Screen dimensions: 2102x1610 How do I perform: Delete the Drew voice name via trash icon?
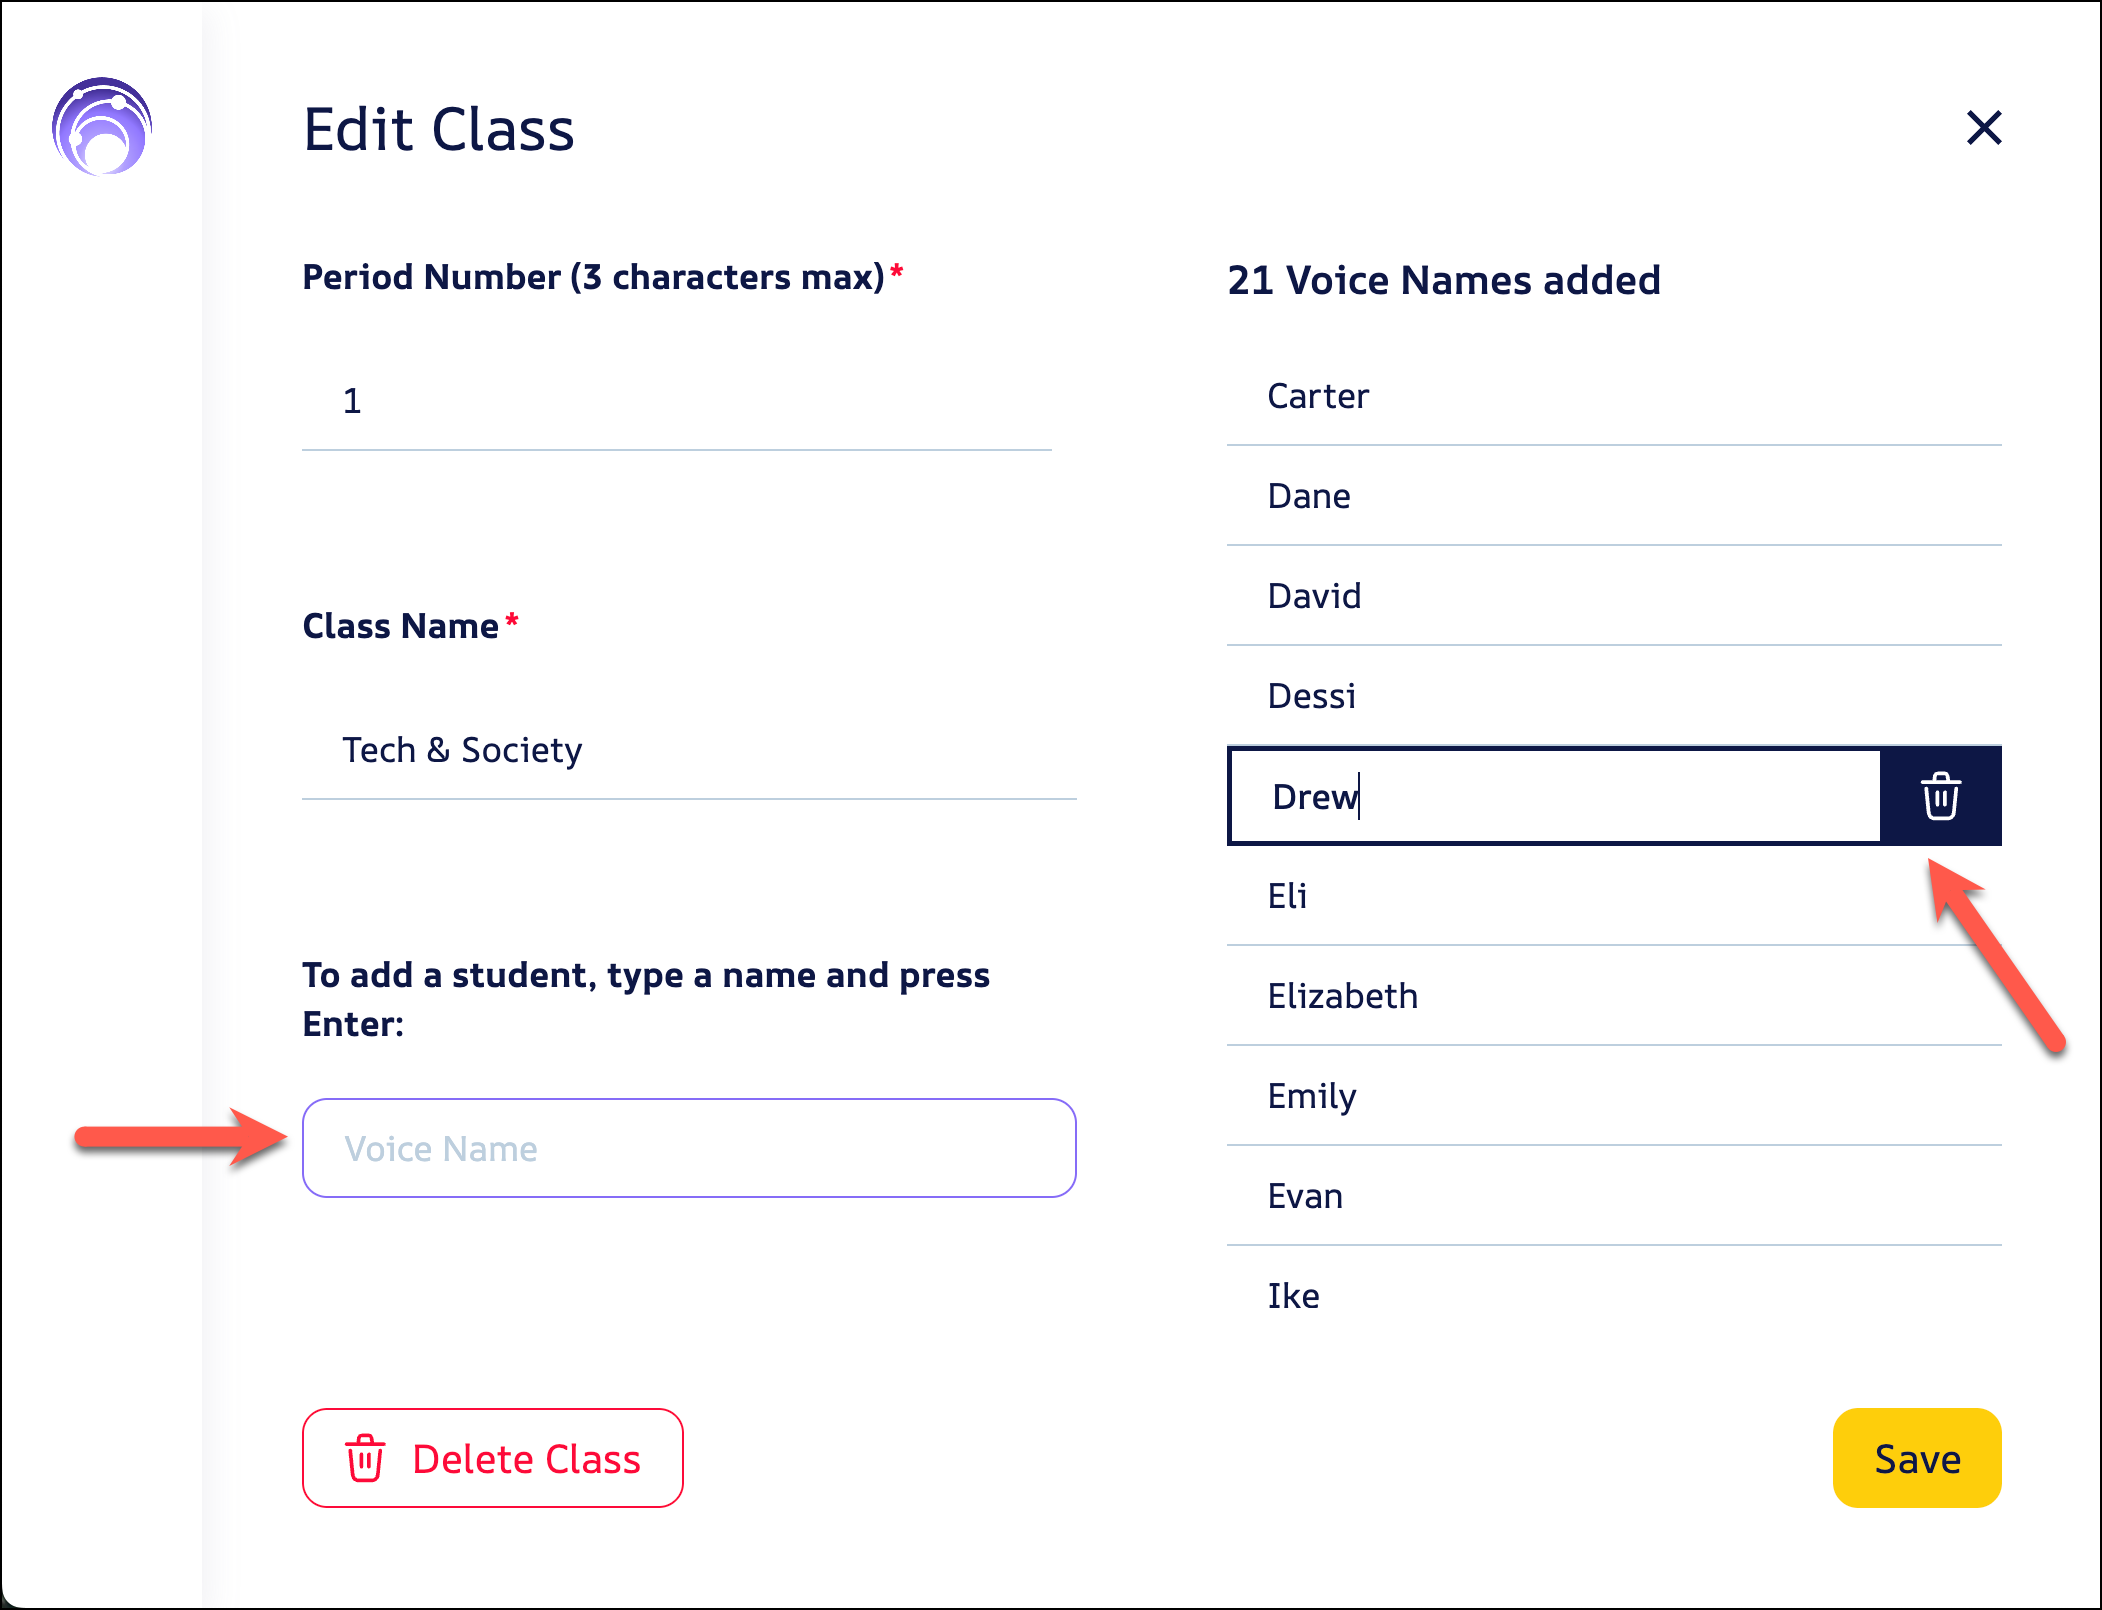[x=1940, y=796]
